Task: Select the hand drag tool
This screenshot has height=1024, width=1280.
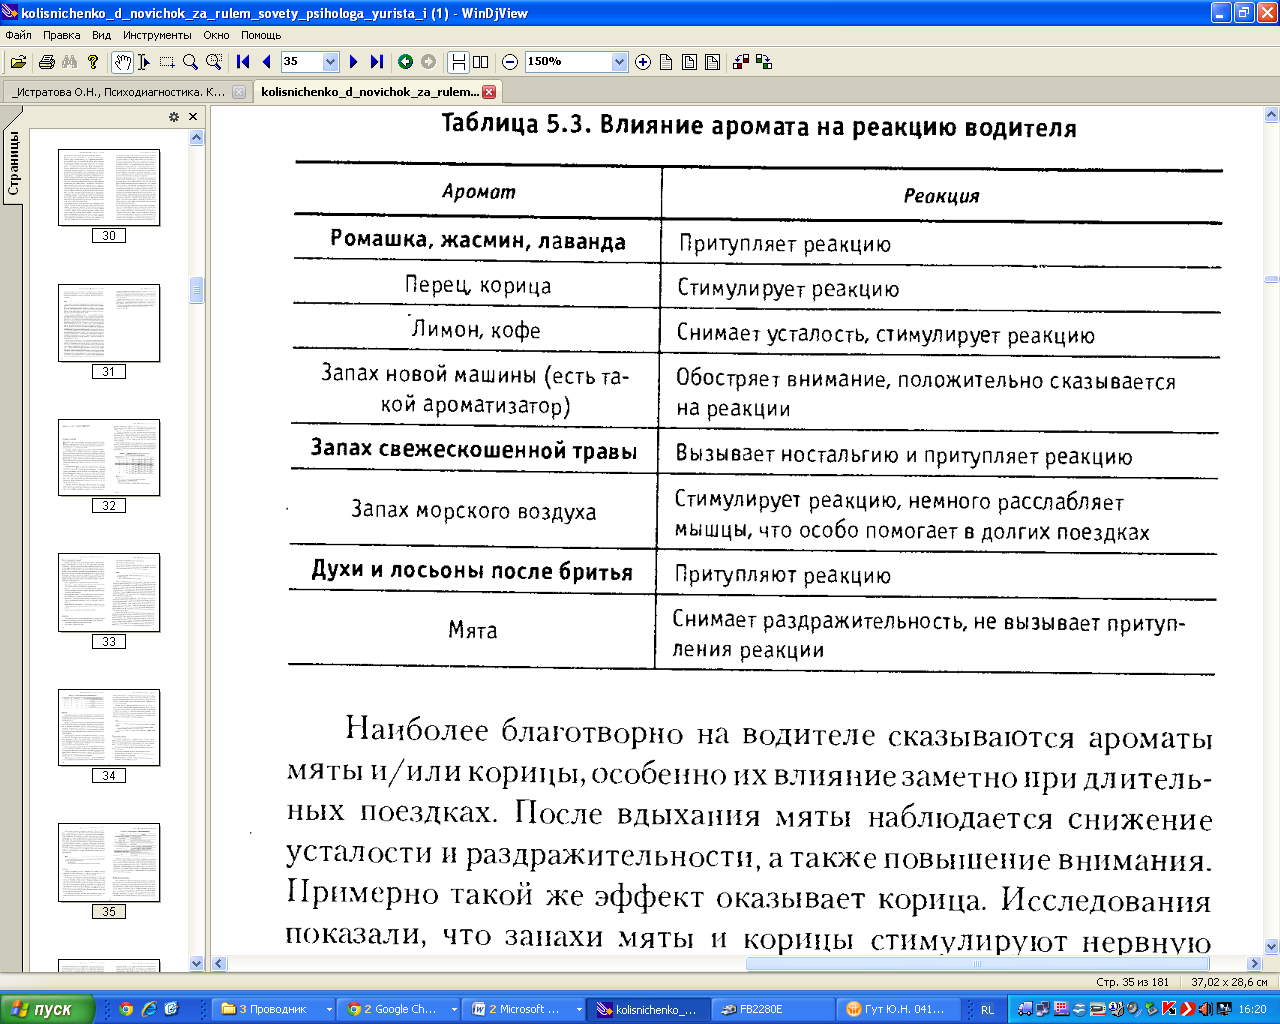Action: [x=122, y=62]
